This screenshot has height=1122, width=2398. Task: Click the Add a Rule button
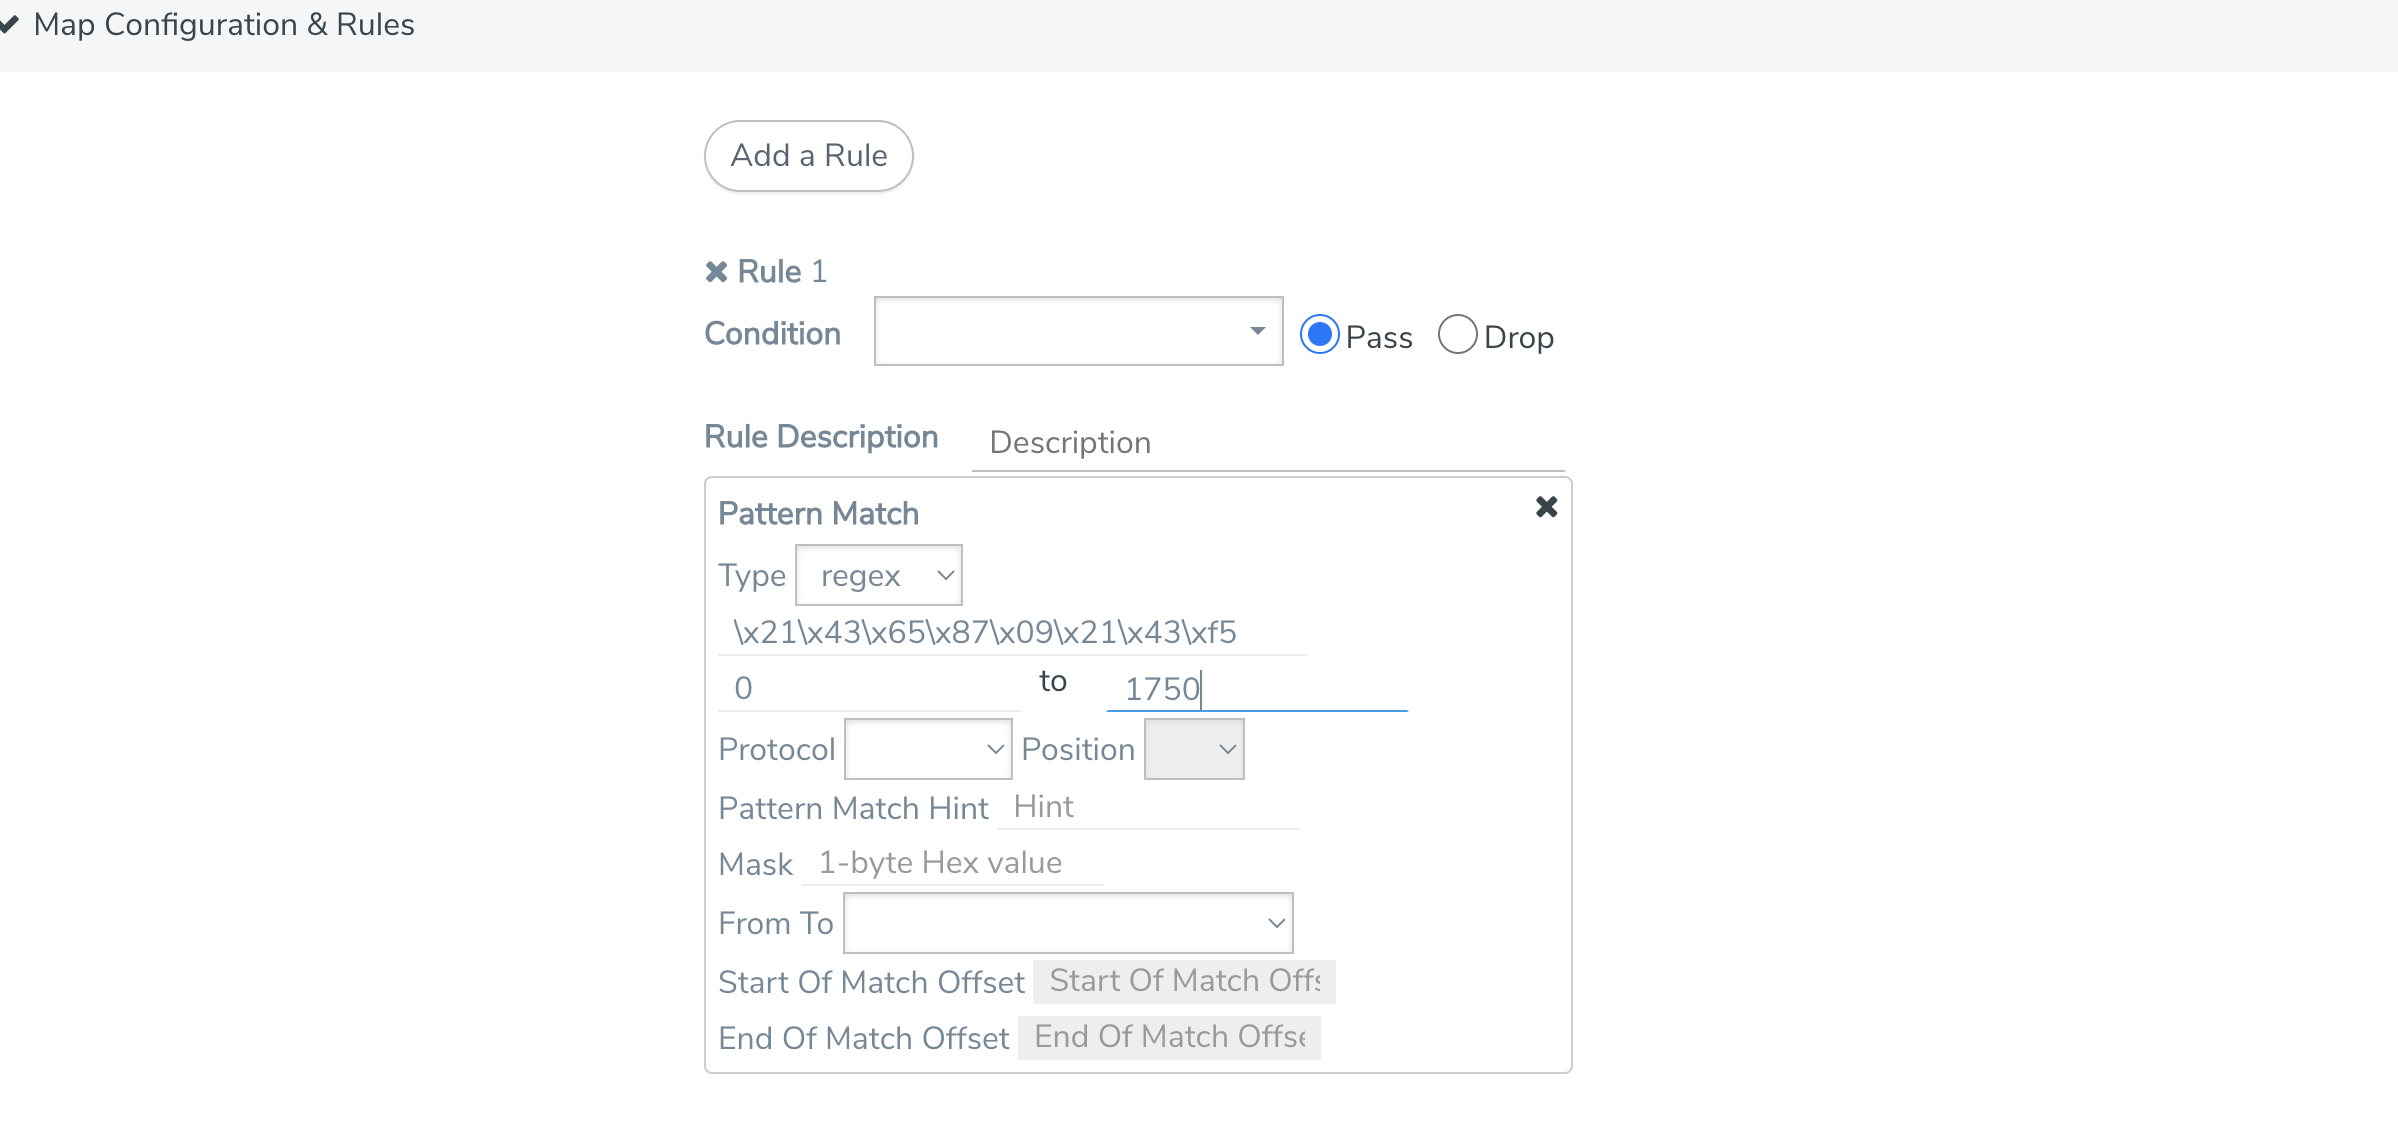[x=809, y=156]
